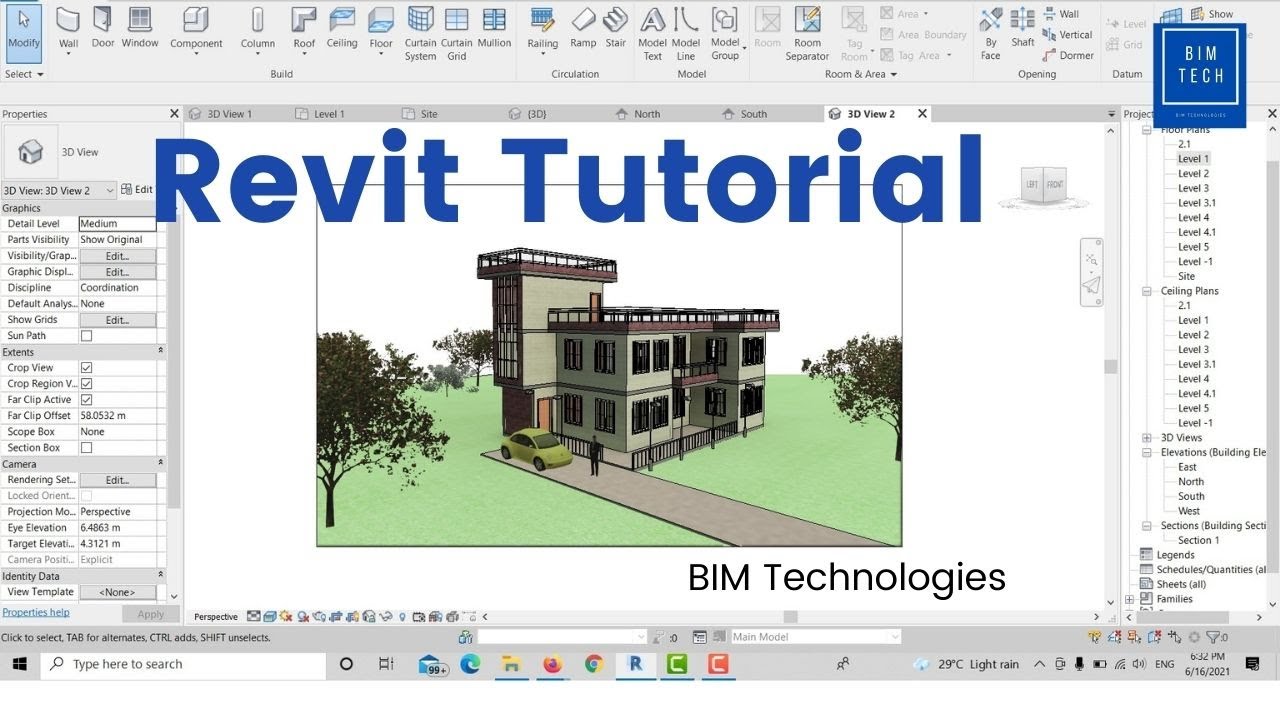
Task: Toggle the Sun Path checkbox
Action: tap(86, 336)
